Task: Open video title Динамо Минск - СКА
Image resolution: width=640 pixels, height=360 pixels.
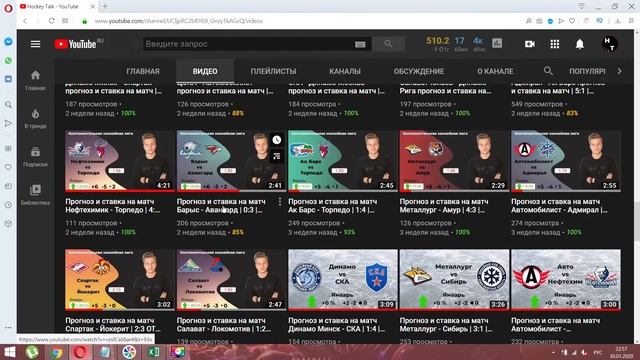Action: click(x=335, y=325)
